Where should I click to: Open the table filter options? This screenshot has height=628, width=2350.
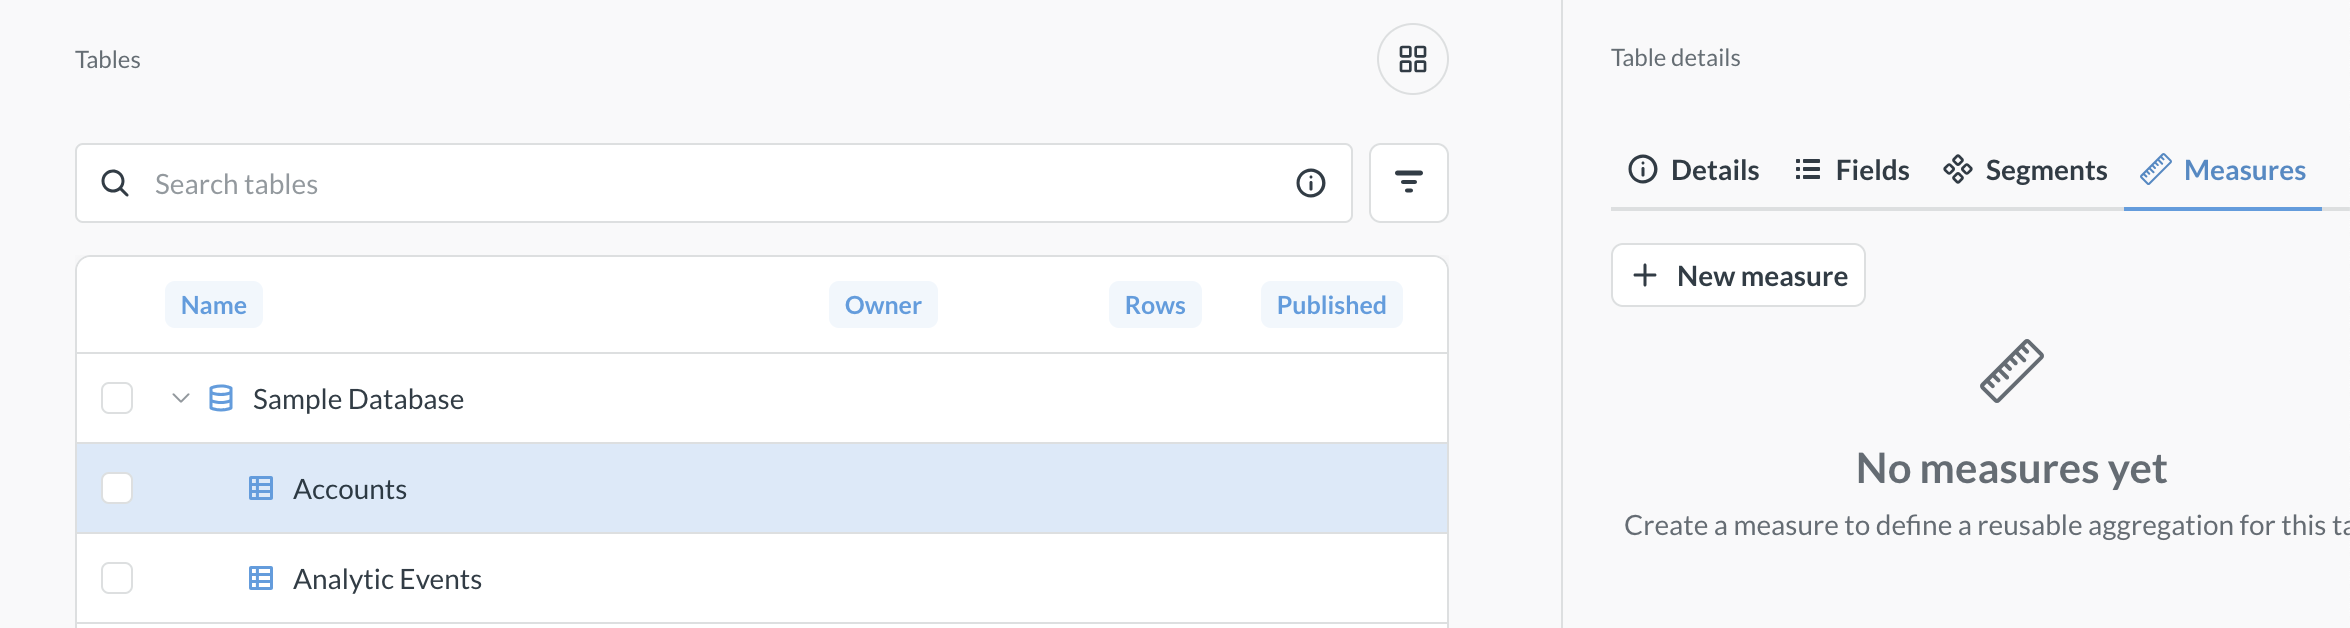pyautogui.click(x=1408, y=183)
